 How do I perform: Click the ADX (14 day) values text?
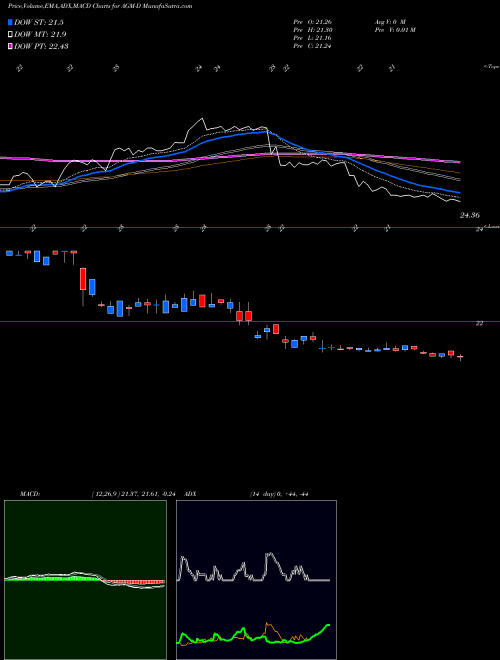pos(279,494)
